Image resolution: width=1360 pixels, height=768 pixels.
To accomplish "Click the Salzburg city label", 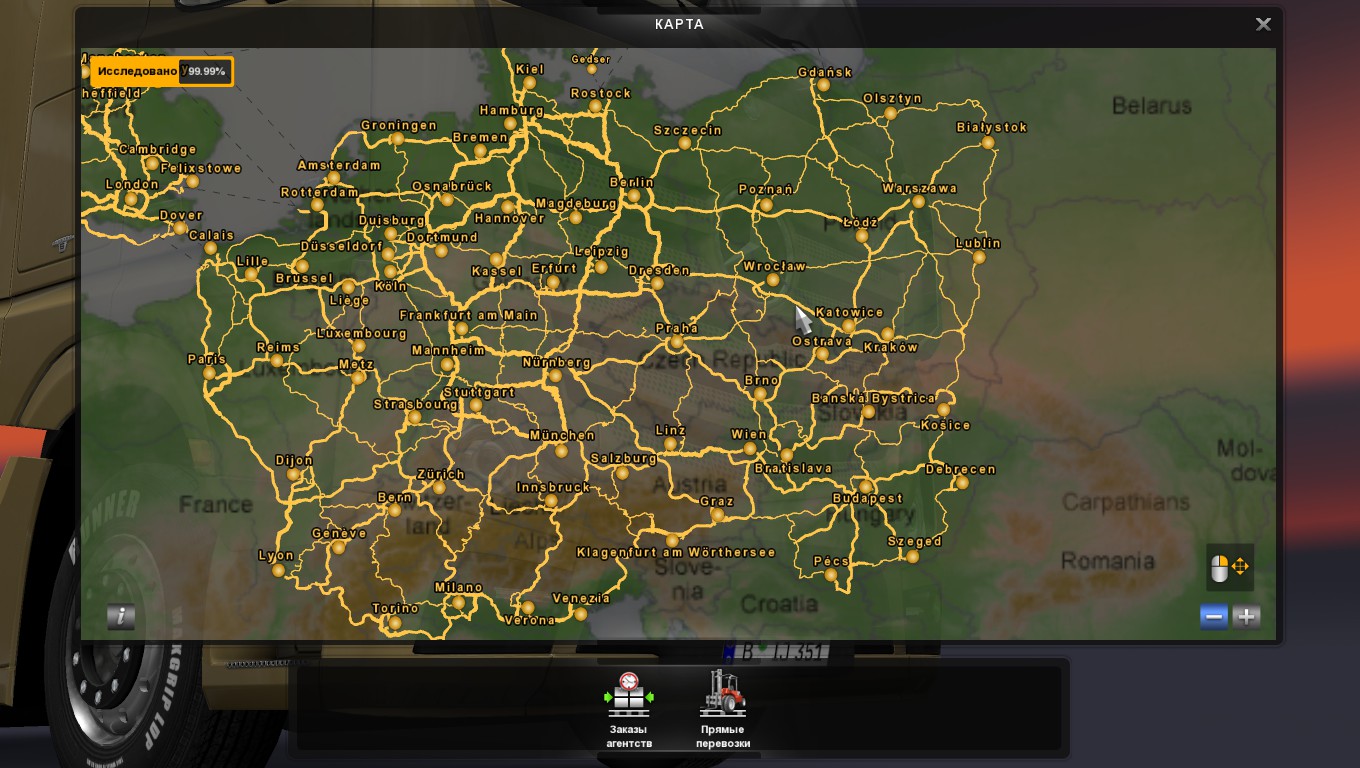I will [x=623, y=459].
